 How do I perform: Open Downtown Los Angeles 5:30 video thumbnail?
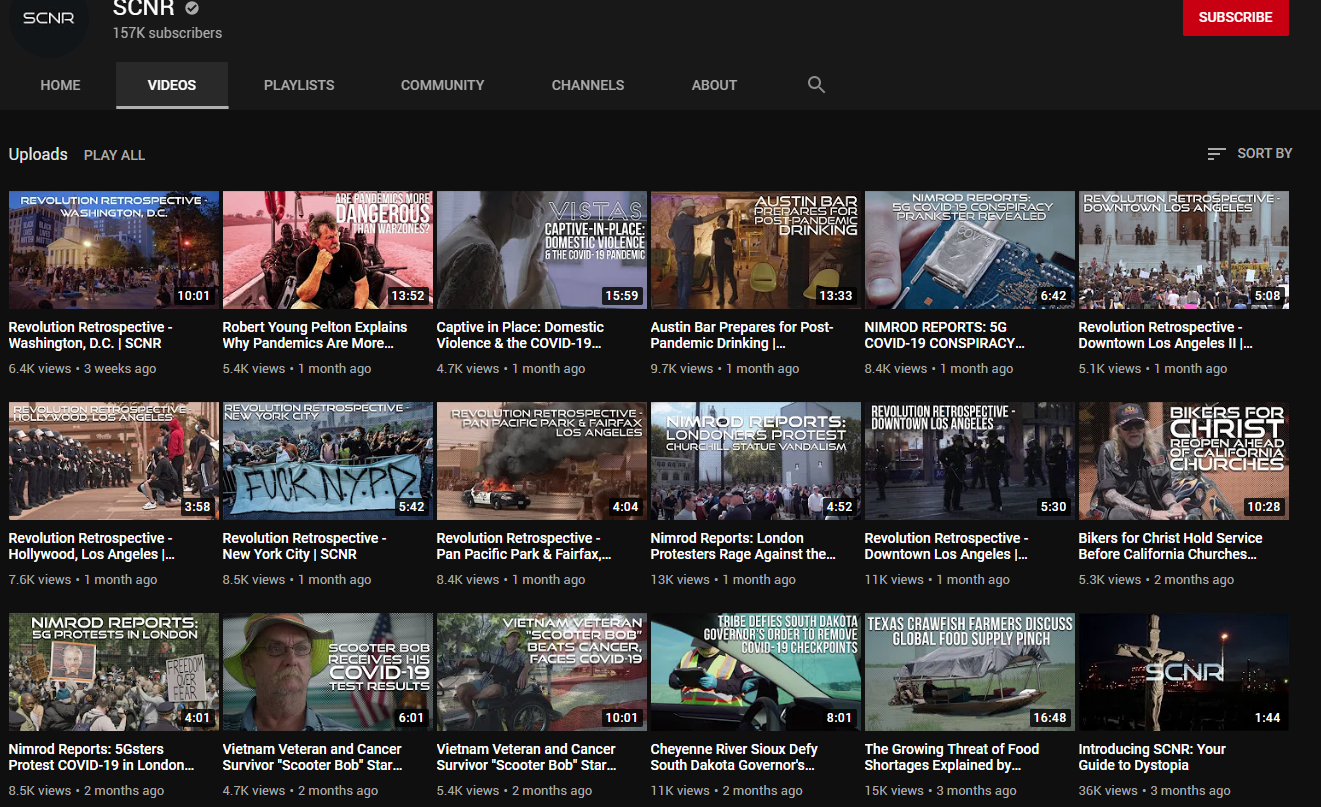click(x=970, y=461)
